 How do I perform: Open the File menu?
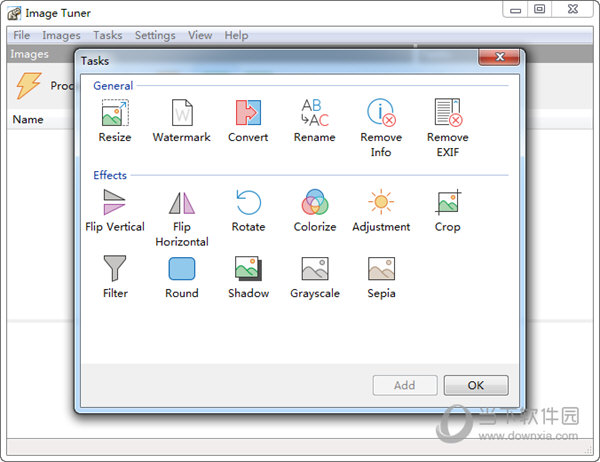pos(21,35)
